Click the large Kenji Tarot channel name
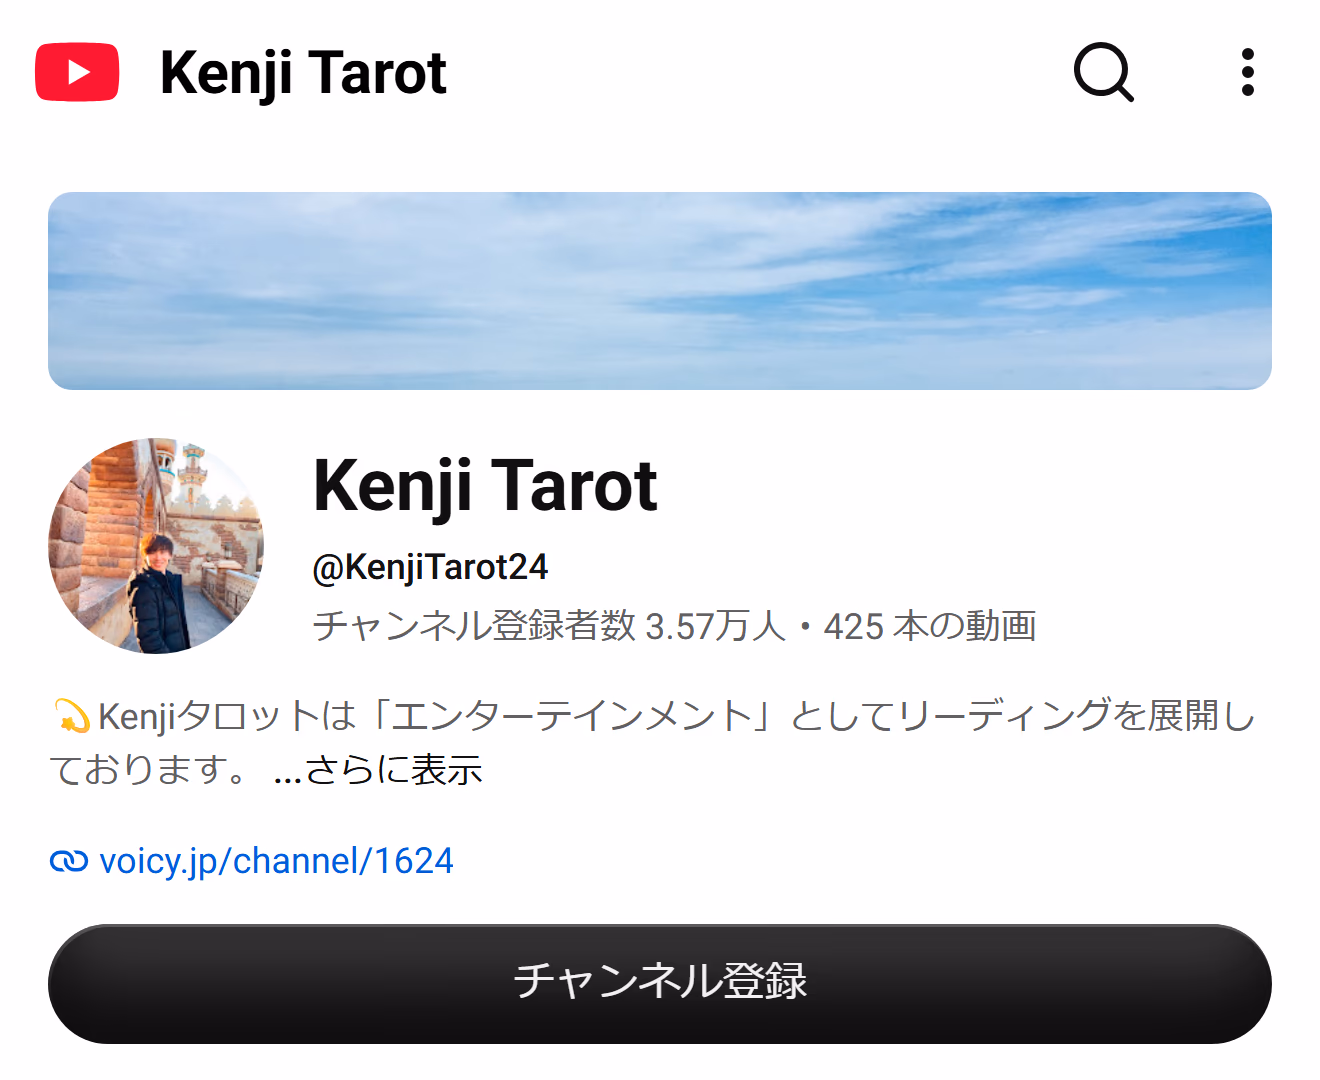1320x1080 pixels. tap(485, 486)
